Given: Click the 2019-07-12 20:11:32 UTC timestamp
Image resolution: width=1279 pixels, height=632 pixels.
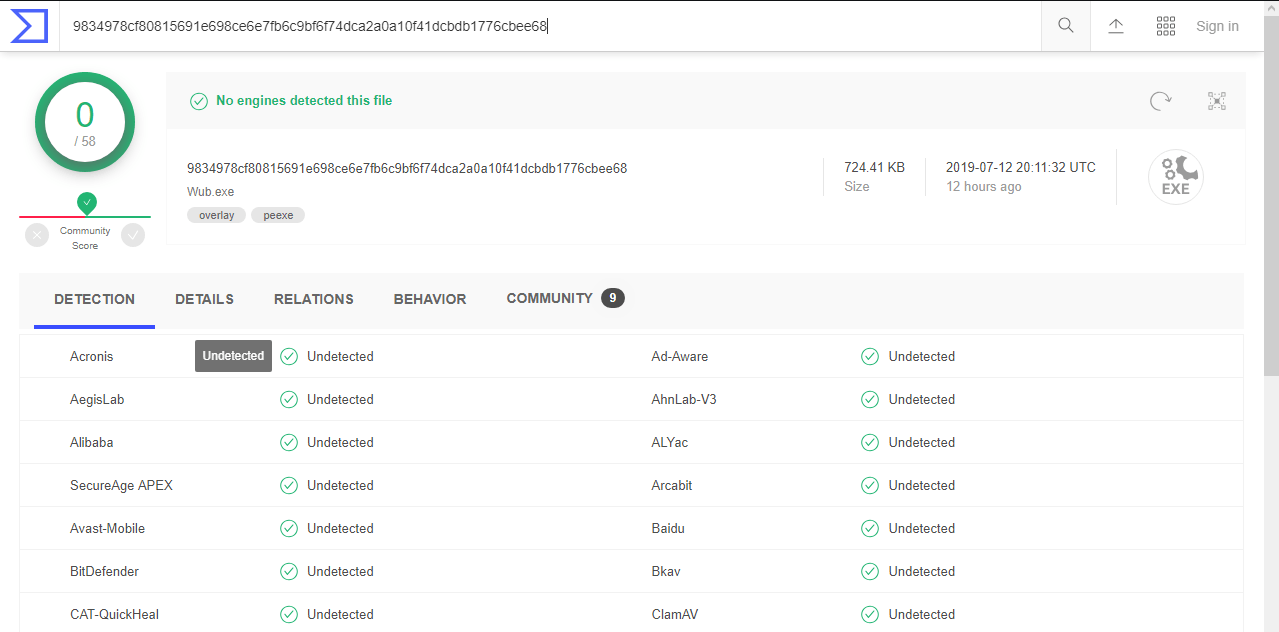Looking at the screenshot, I should pos(1021,167).
